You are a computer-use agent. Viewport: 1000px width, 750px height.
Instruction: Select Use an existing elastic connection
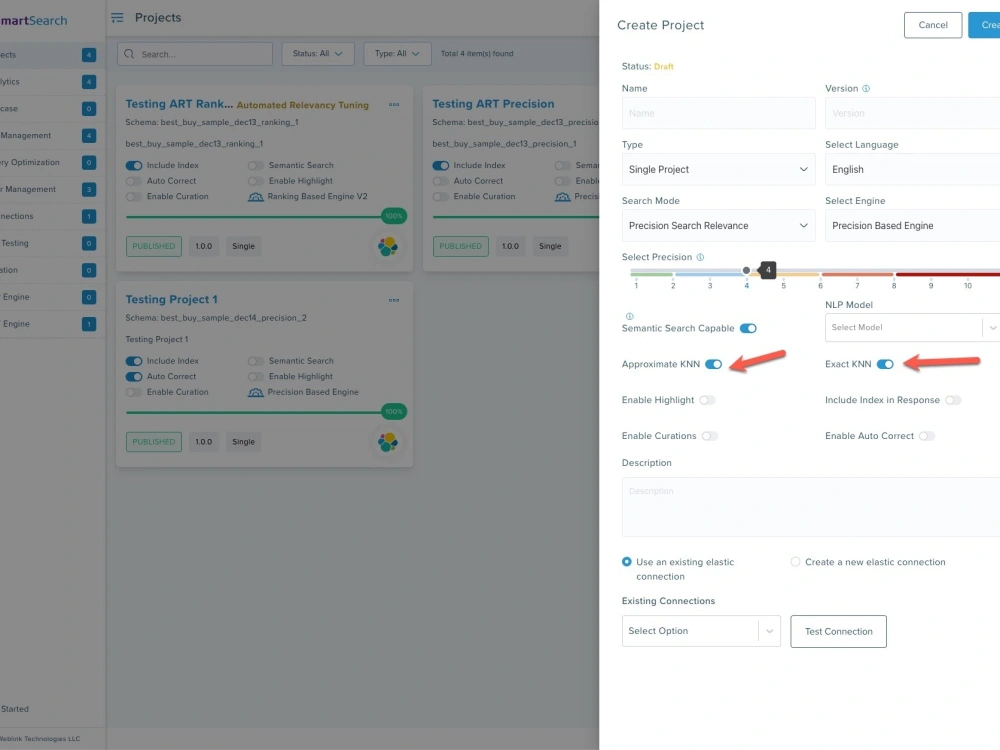point(627,562)
